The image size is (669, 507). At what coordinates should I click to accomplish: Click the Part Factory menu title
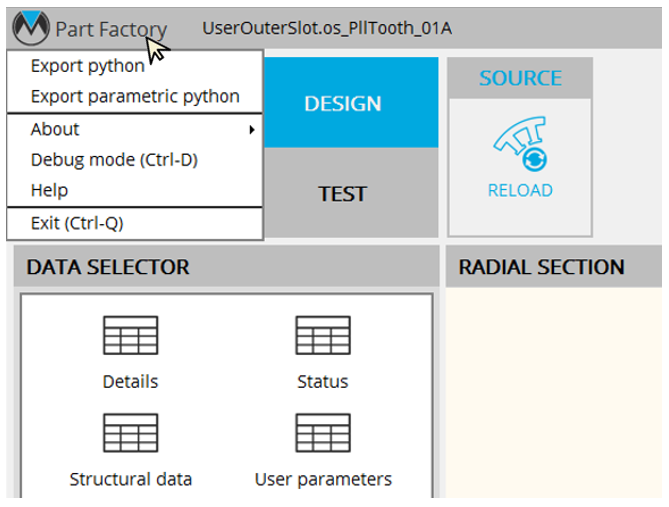pyautogui.click(x=111, y=30)
